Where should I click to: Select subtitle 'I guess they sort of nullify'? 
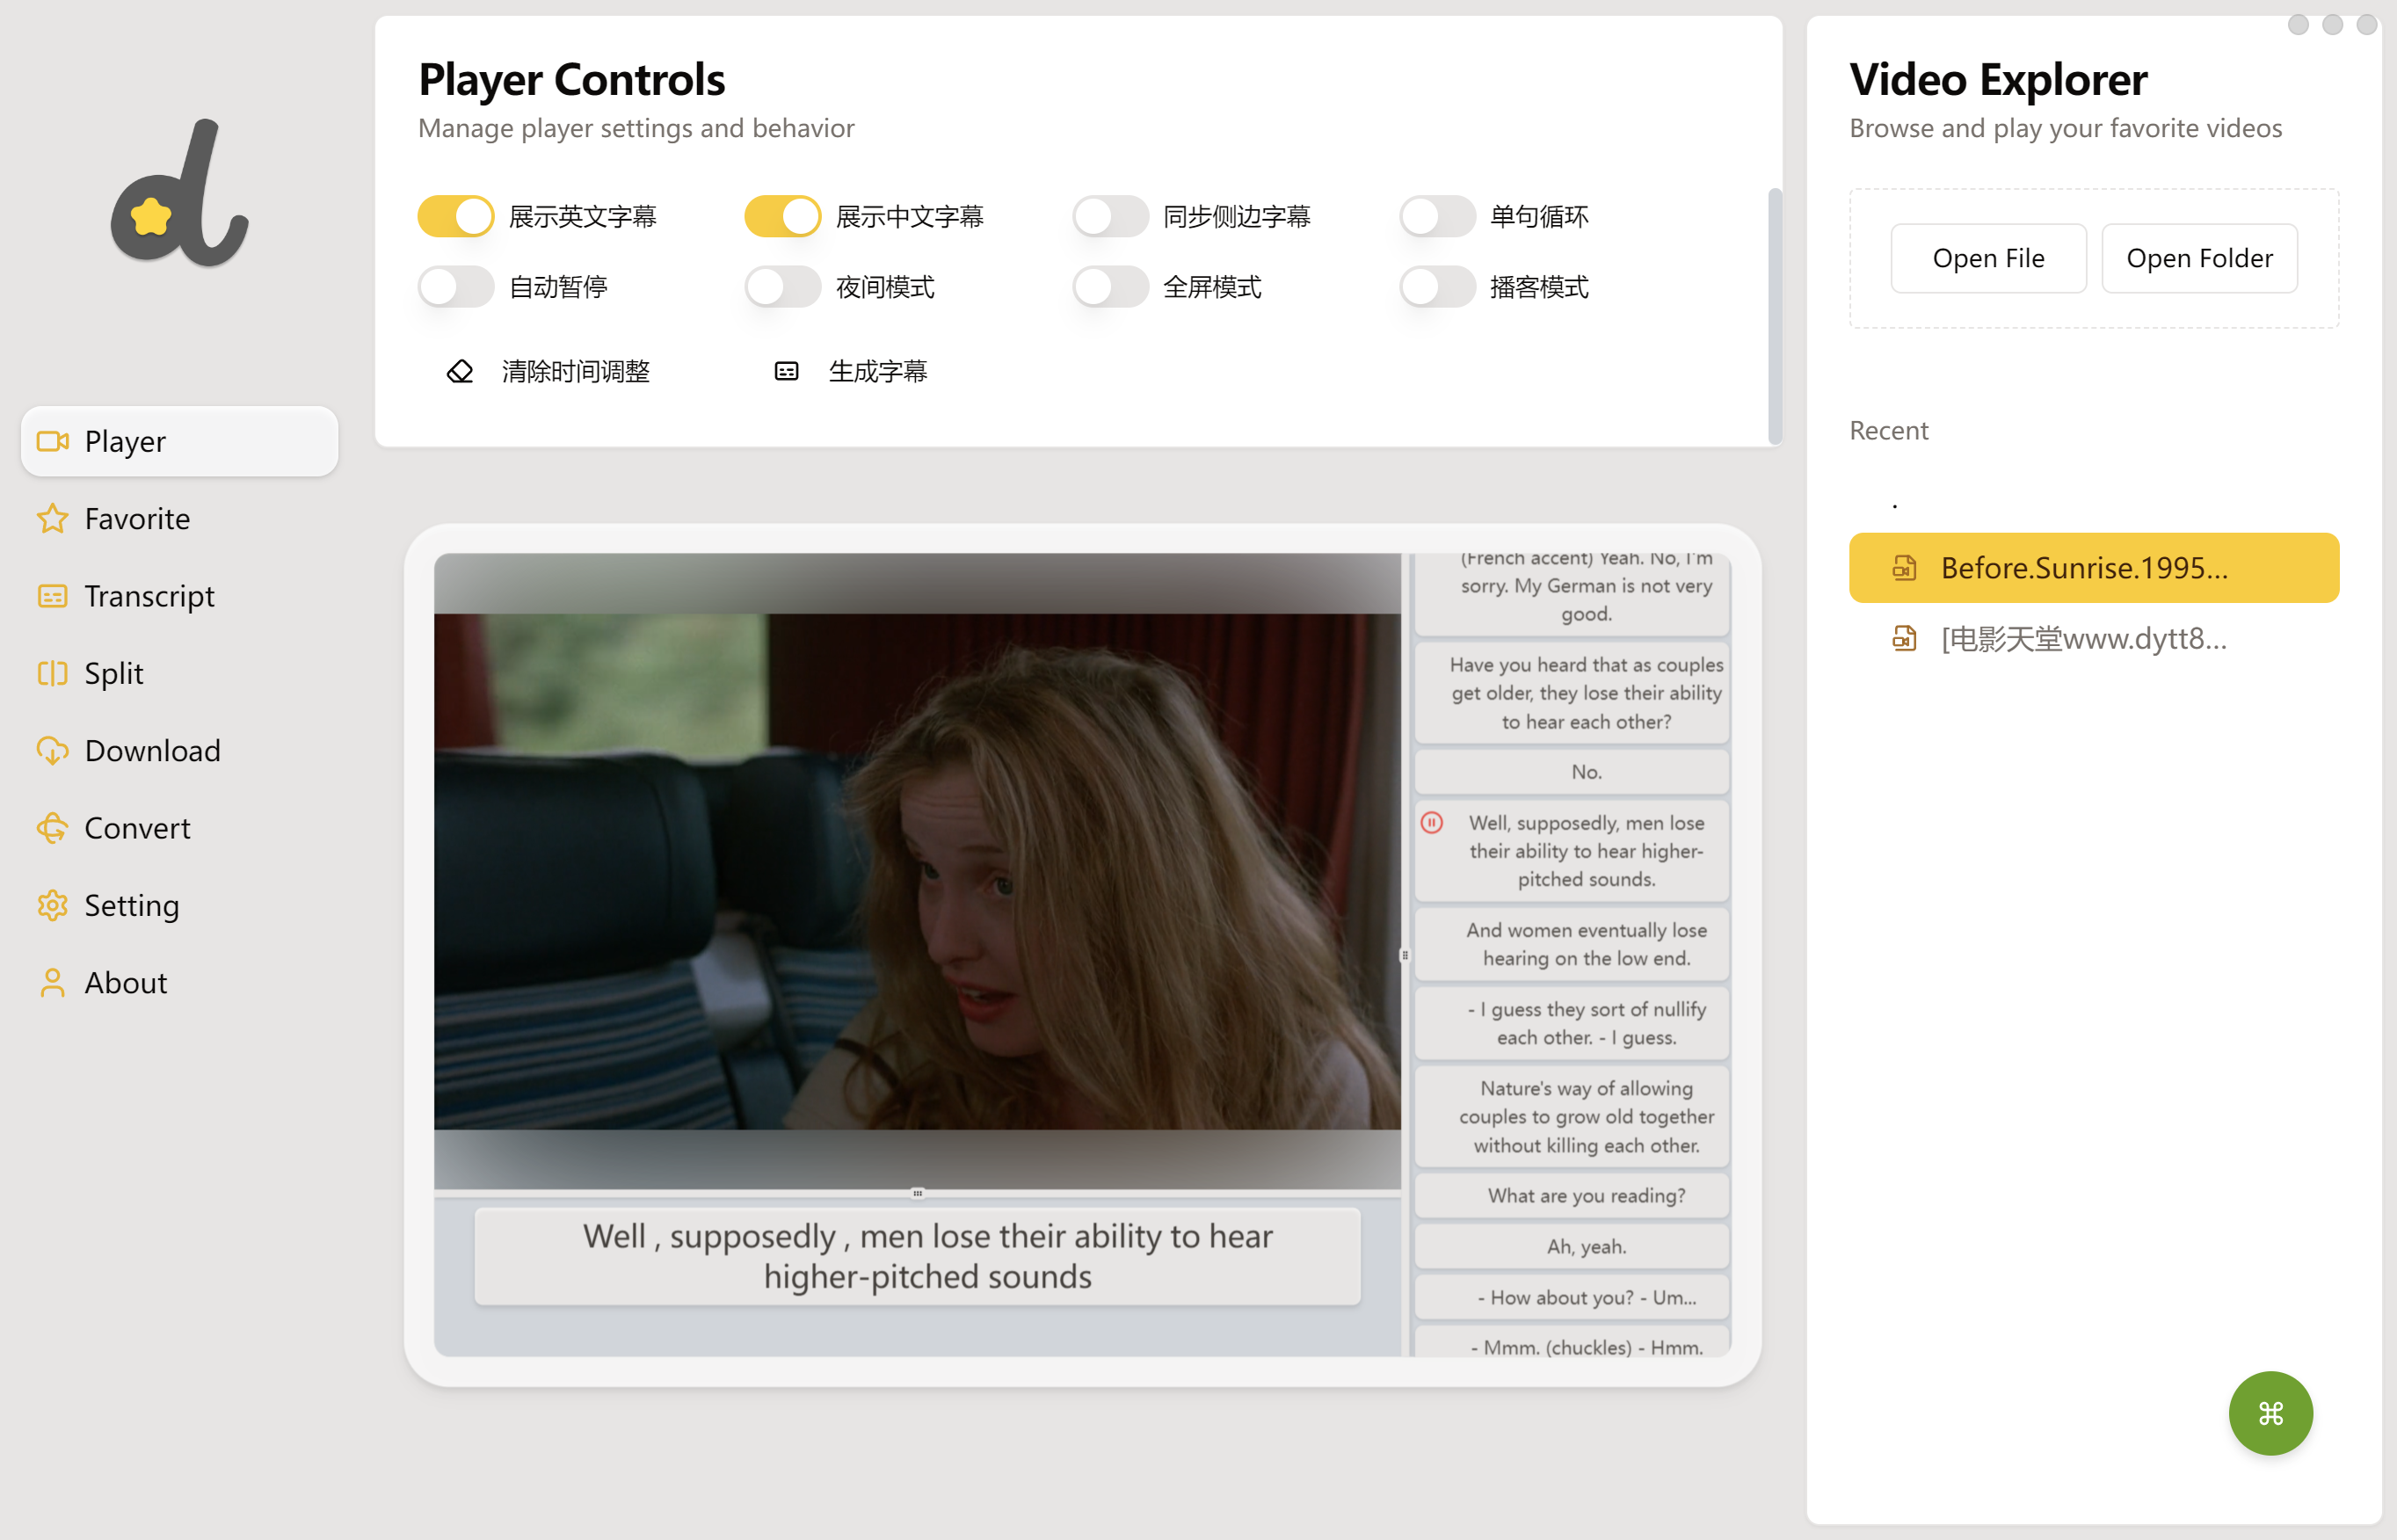click(x=1571, y=1023)
